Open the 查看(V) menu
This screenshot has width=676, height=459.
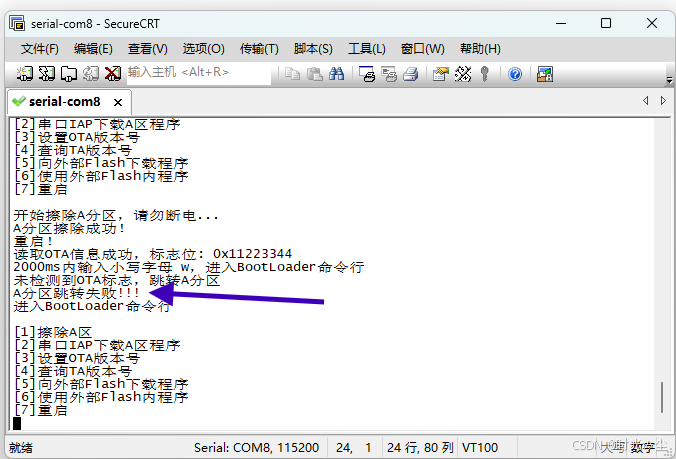(x=147, y=49)
